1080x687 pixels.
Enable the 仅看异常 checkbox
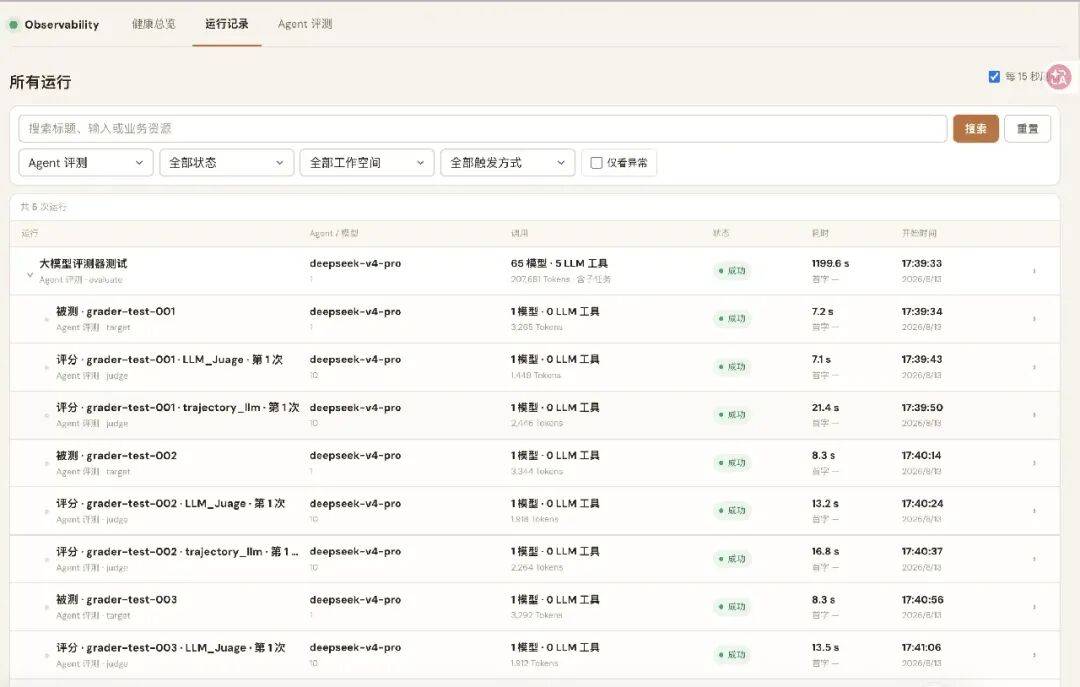(596, 163)
